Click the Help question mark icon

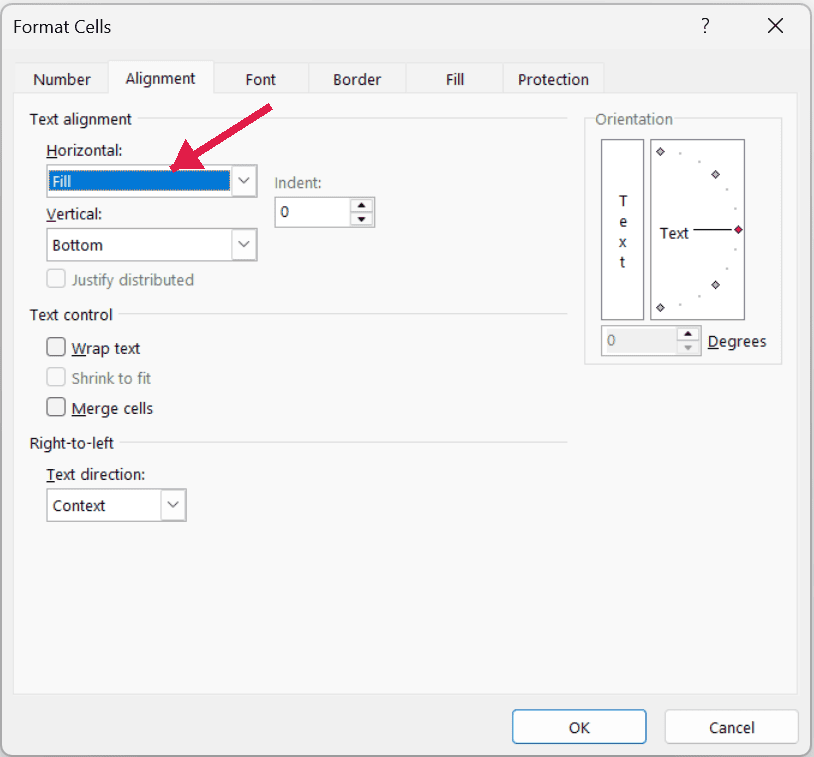[705, 27]
